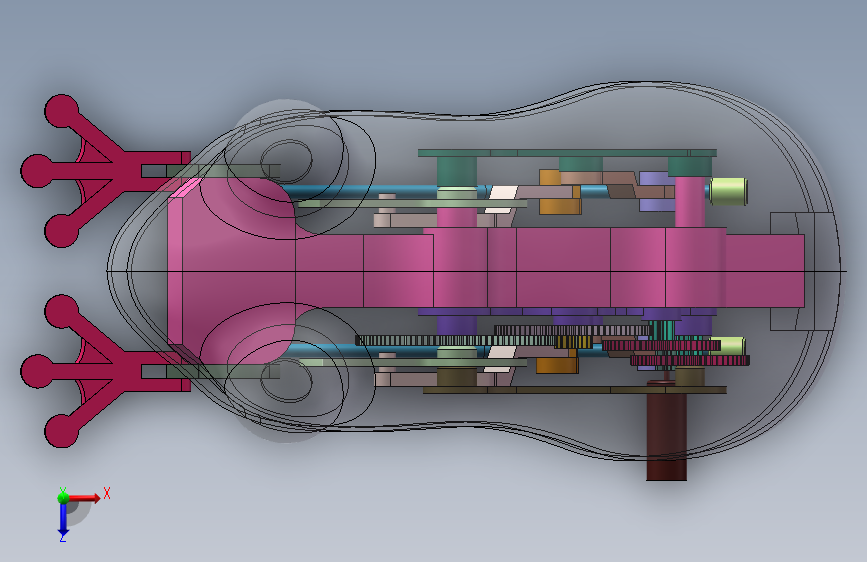This screenshot has width=867, height=562.
Task: Click the green Y axis origin ball of the triad
Action: point(63,498)
